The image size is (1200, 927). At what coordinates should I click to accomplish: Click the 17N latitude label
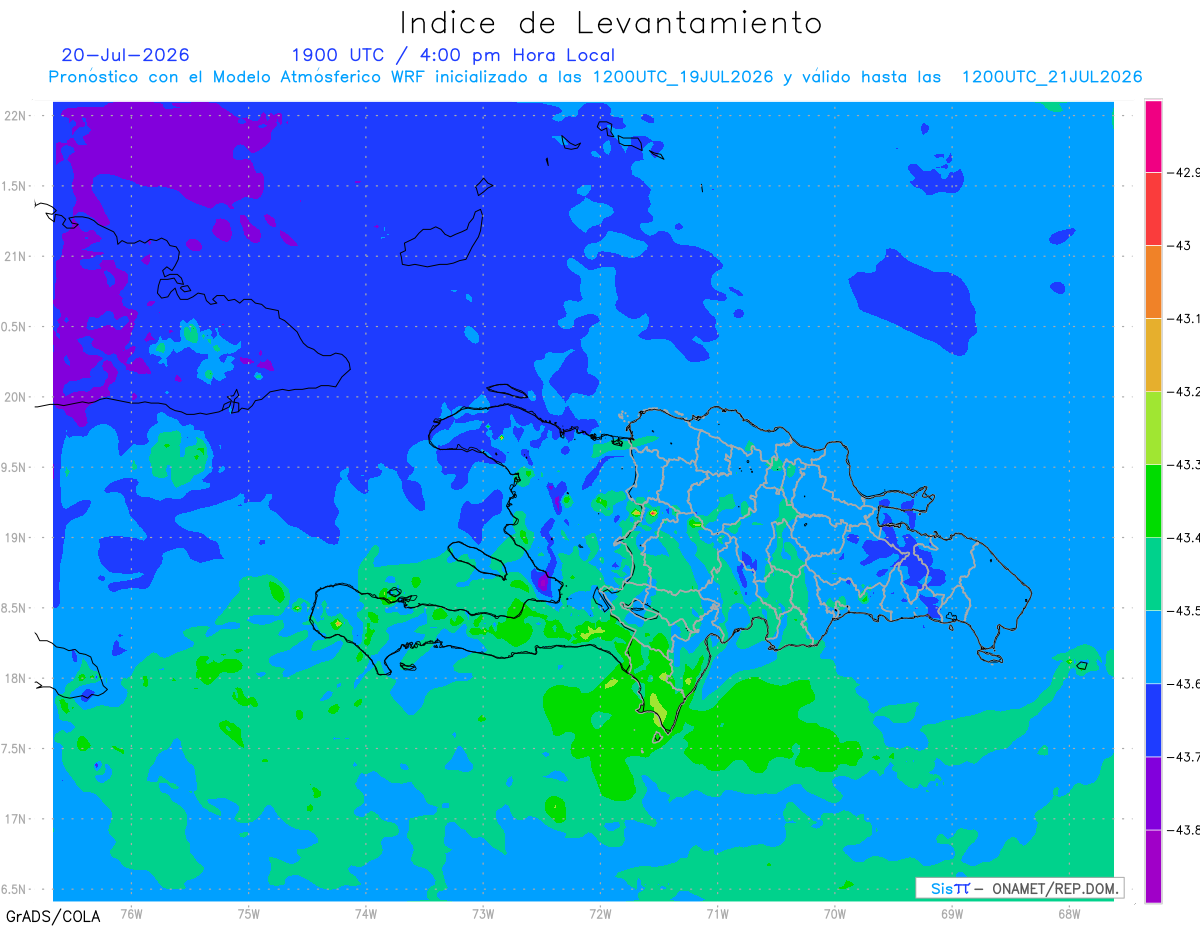pyautogui.click(x=14, y=819)
